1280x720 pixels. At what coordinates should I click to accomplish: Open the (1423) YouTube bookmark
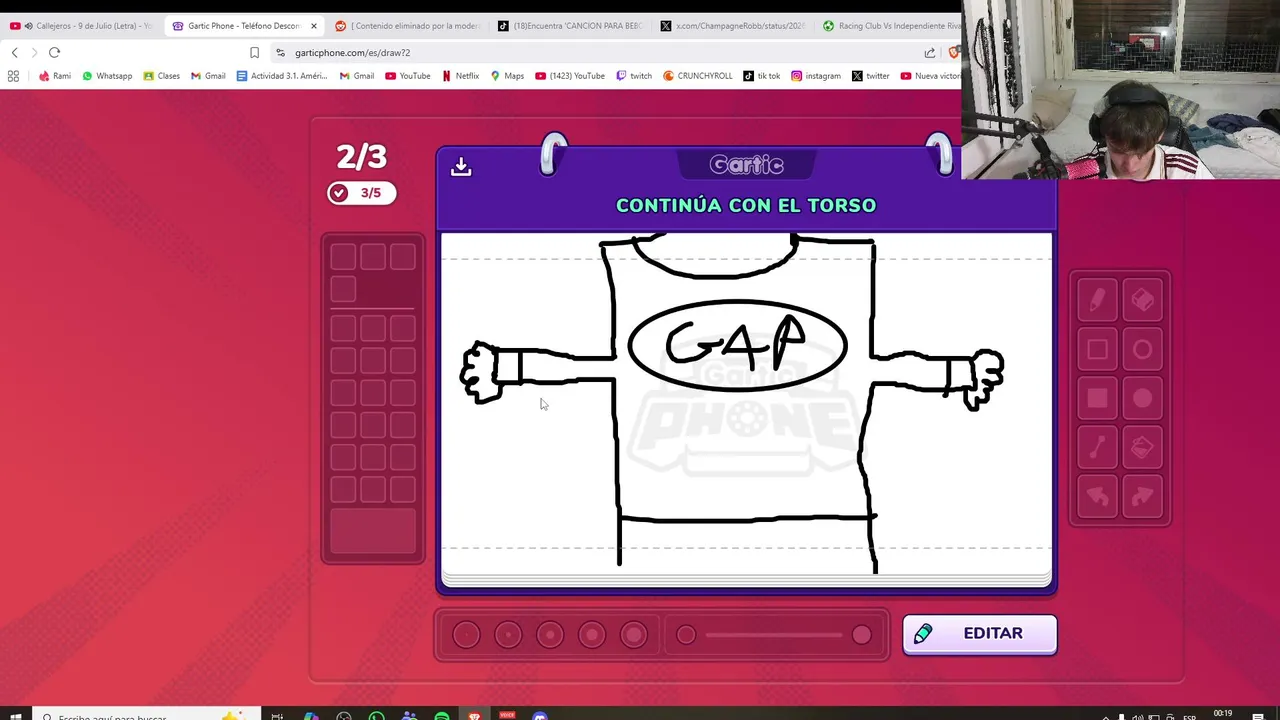[x=570, y=76]
